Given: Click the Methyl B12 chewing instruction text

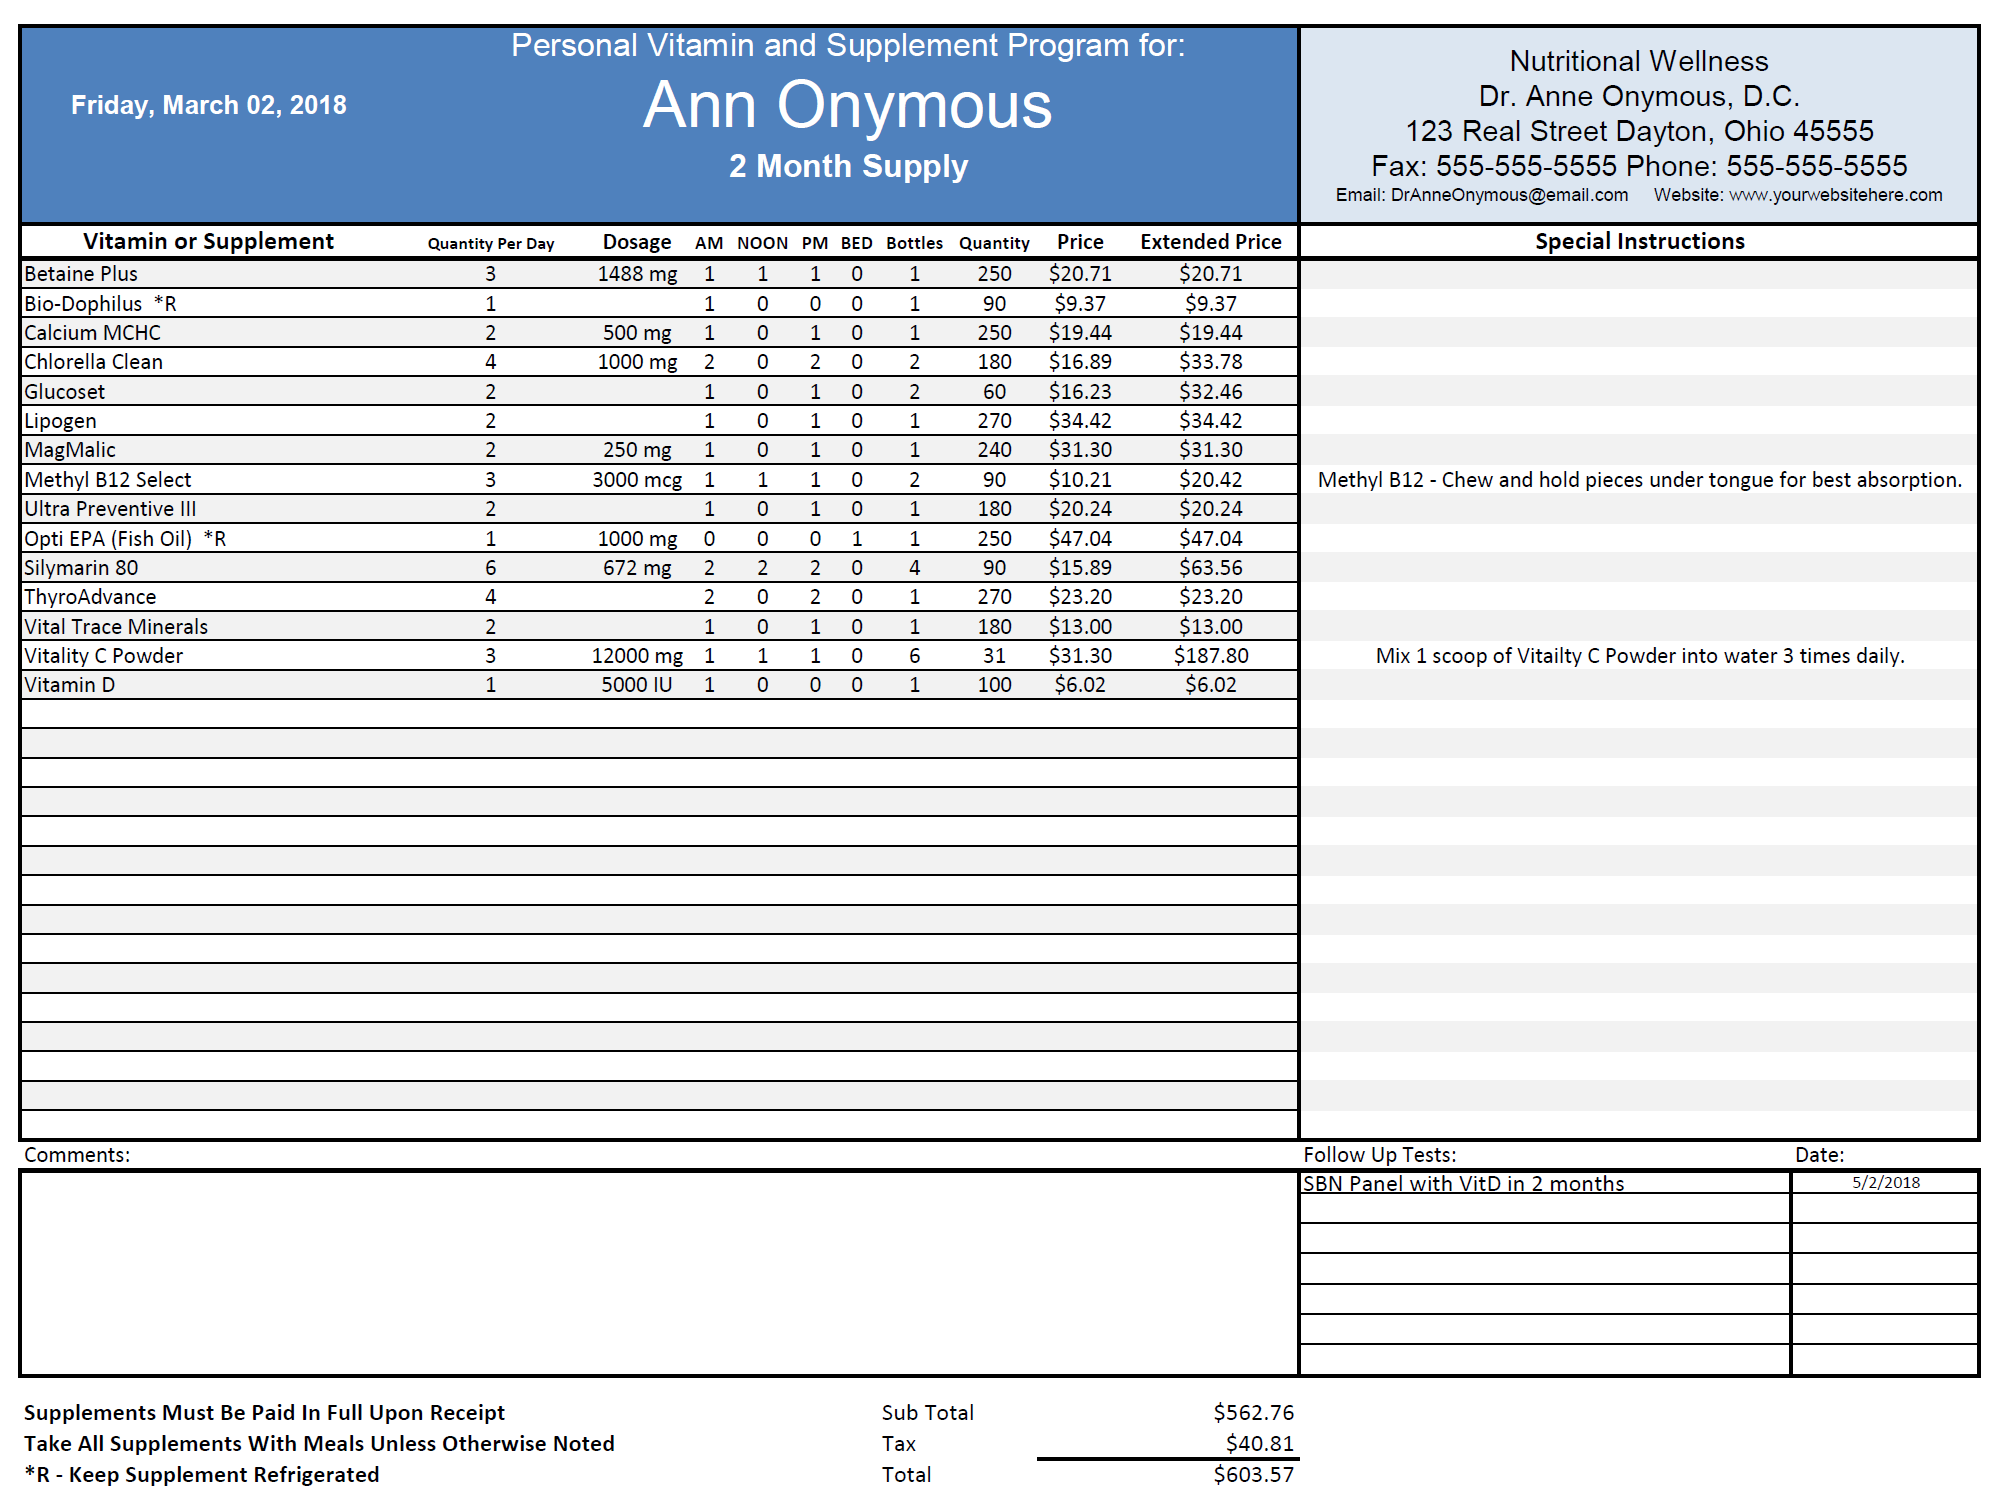Looking at the screenshot, I should coord(1640,479).
